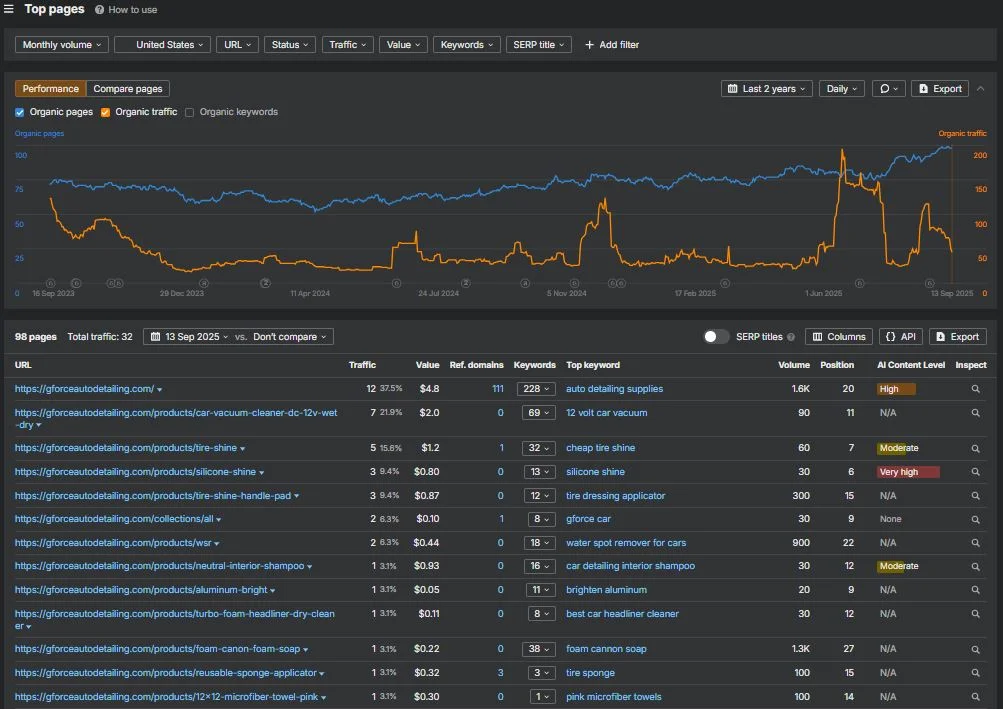Click Moderate AI level for tire-shine row

pos(899,448)
